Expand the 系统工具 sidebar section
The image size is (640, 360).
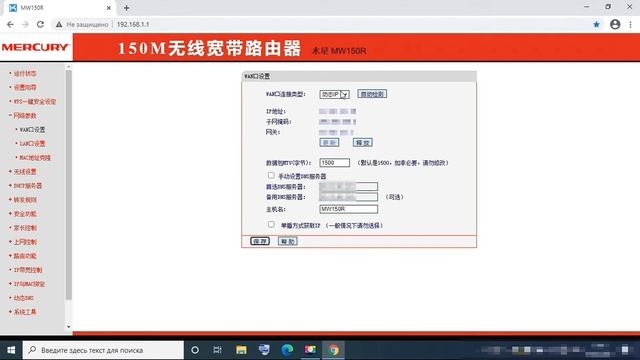24,312
